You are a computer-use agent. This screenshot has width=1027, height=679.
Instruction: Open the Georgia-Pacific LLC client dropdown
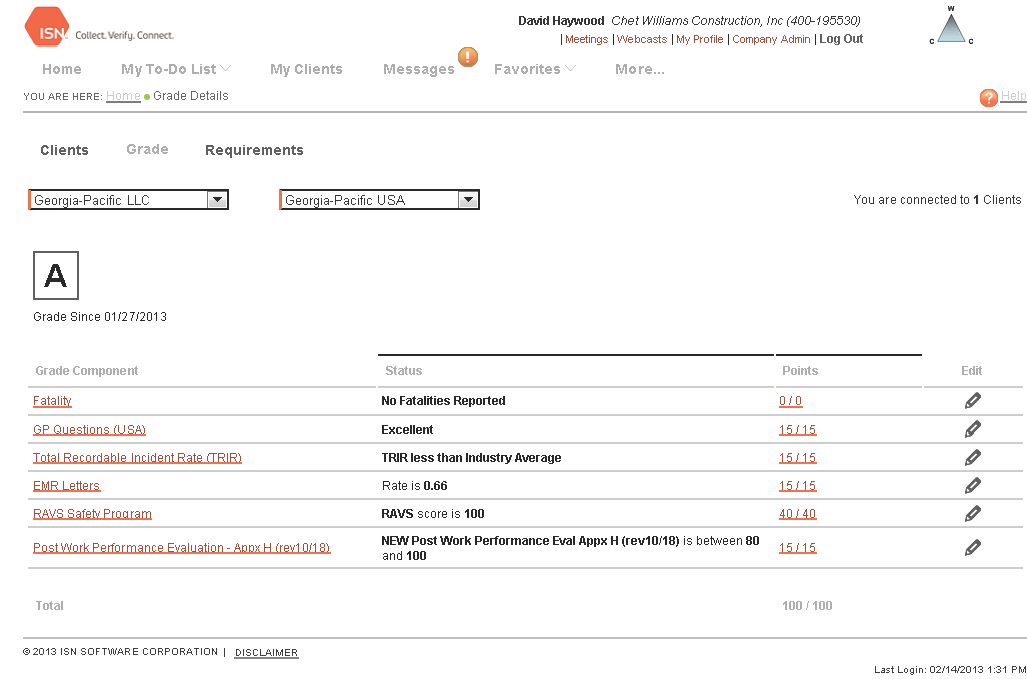tap(128, 200)
